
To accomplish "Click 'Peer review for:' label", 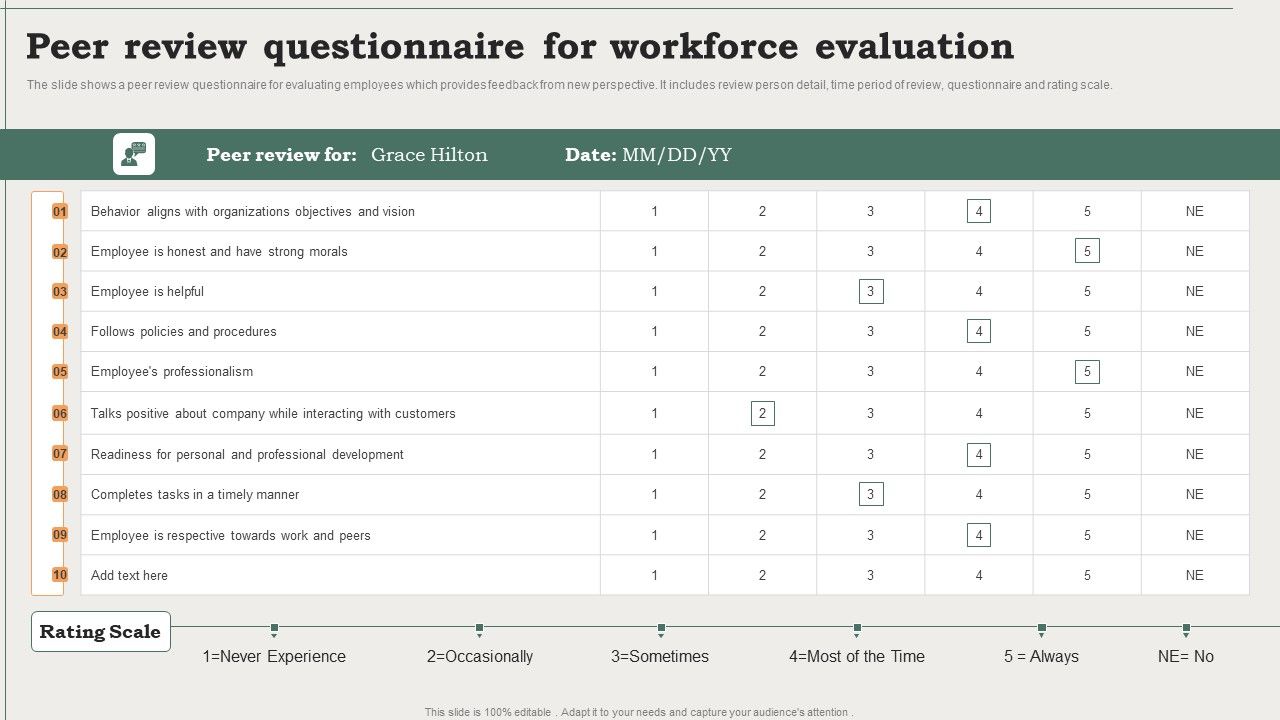I will (281, 155).
